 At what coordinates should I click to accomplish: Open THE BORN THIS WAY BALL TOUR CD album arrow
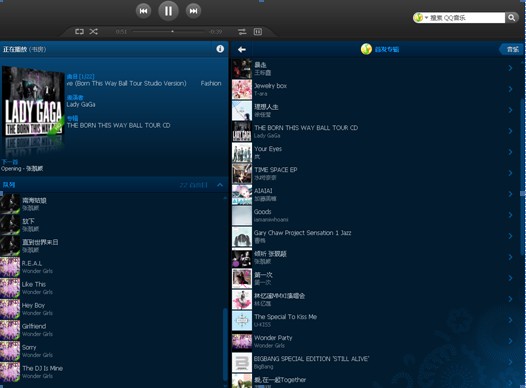coord(510,131)
